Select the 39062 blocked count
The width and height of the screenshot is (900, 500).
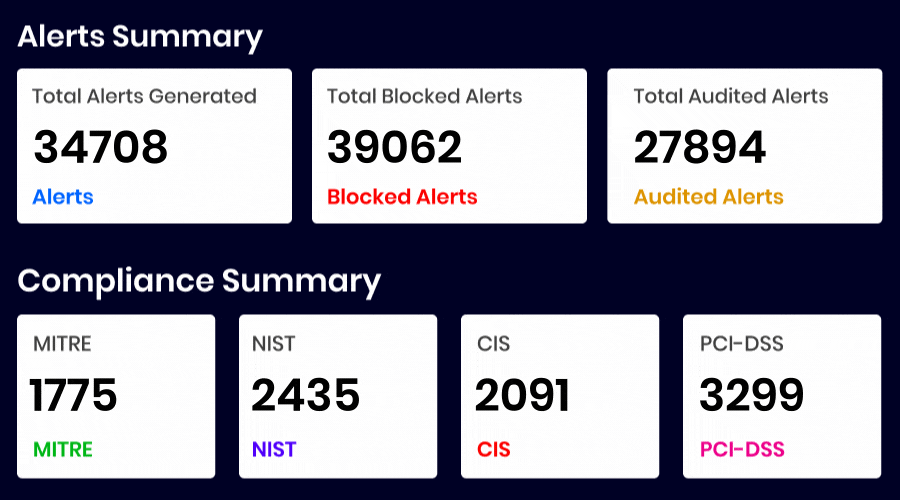(x=394, y=147)
